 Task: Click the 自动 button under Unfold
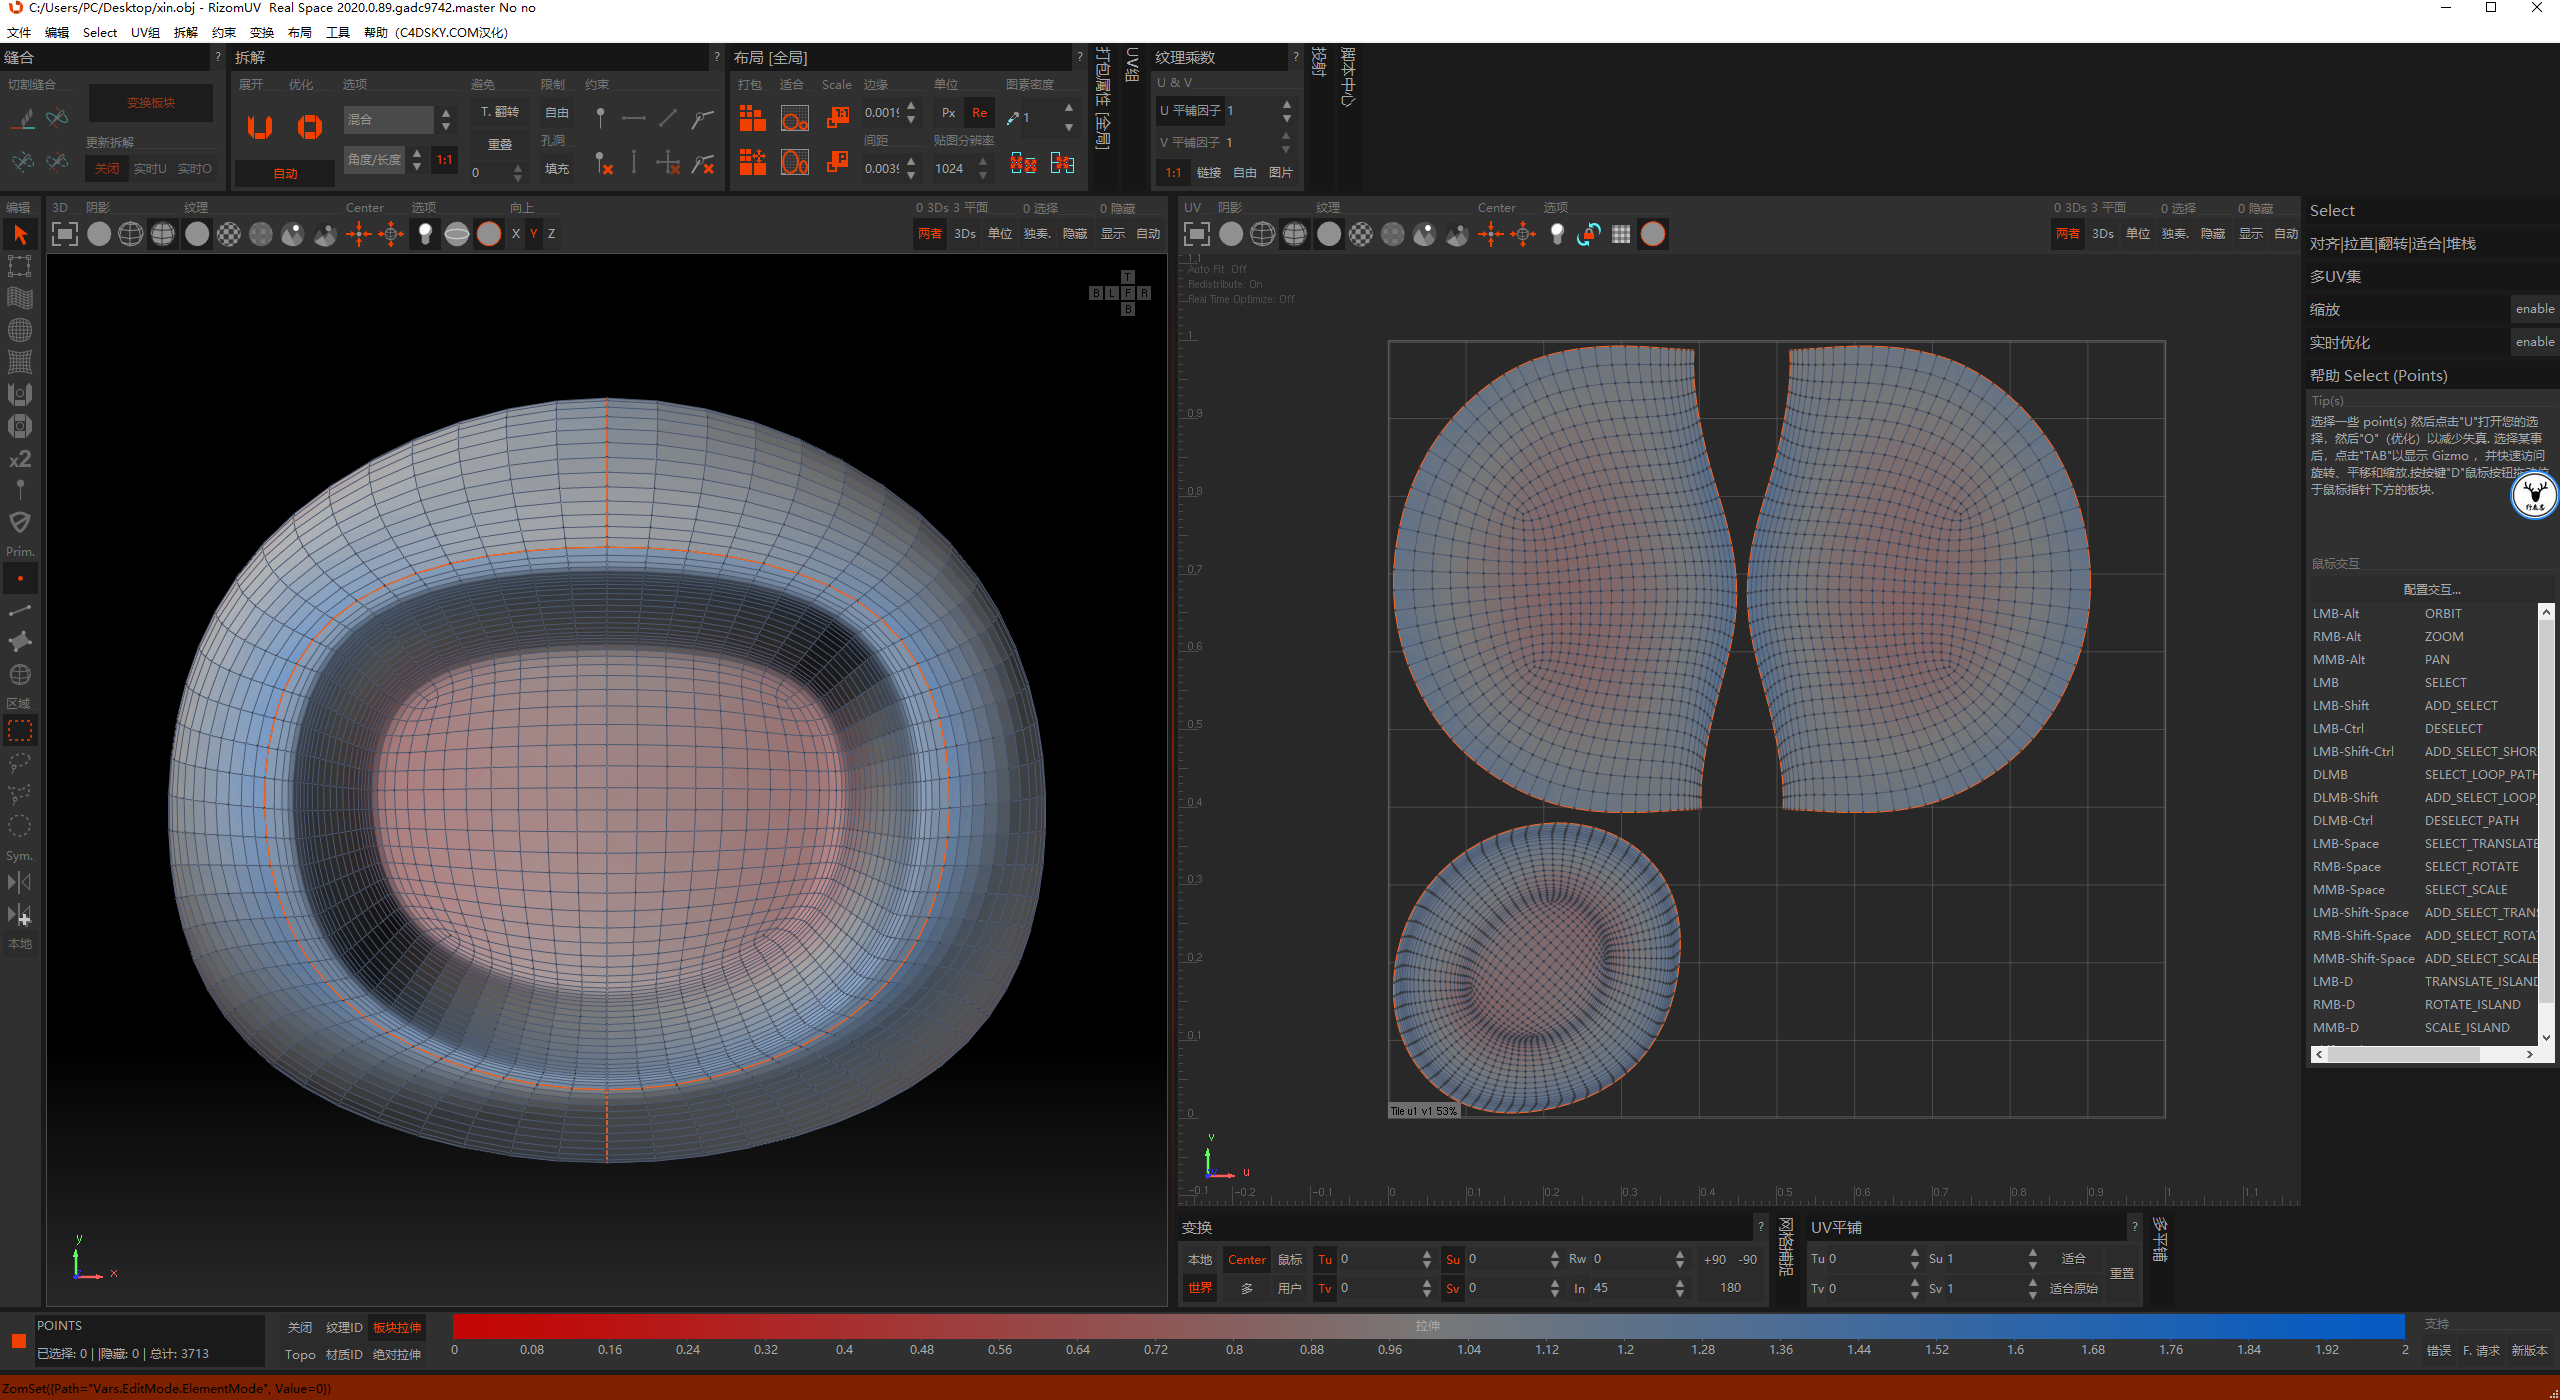286,174
